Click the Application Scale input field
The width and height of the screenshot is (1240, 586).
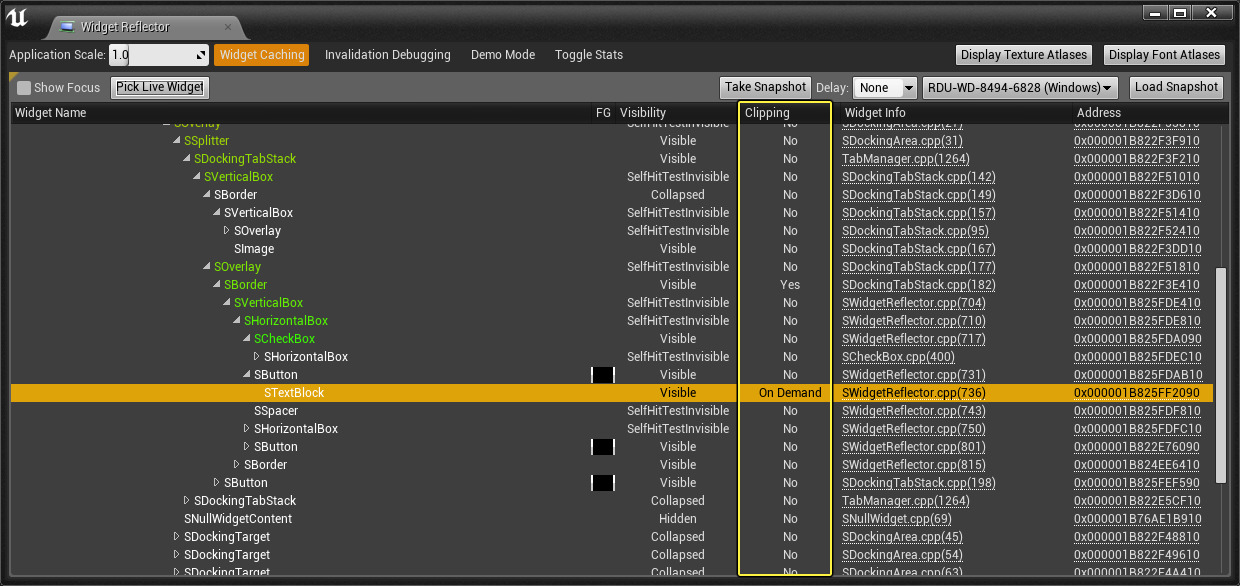[150, 56]
